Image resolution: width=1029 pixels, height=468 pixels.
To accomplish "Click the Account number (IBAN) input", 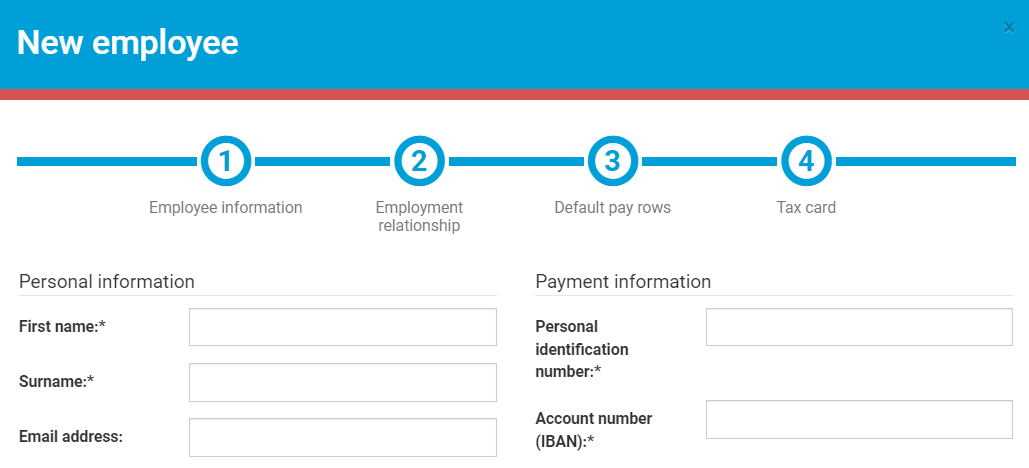I will [x=859, y=419].
